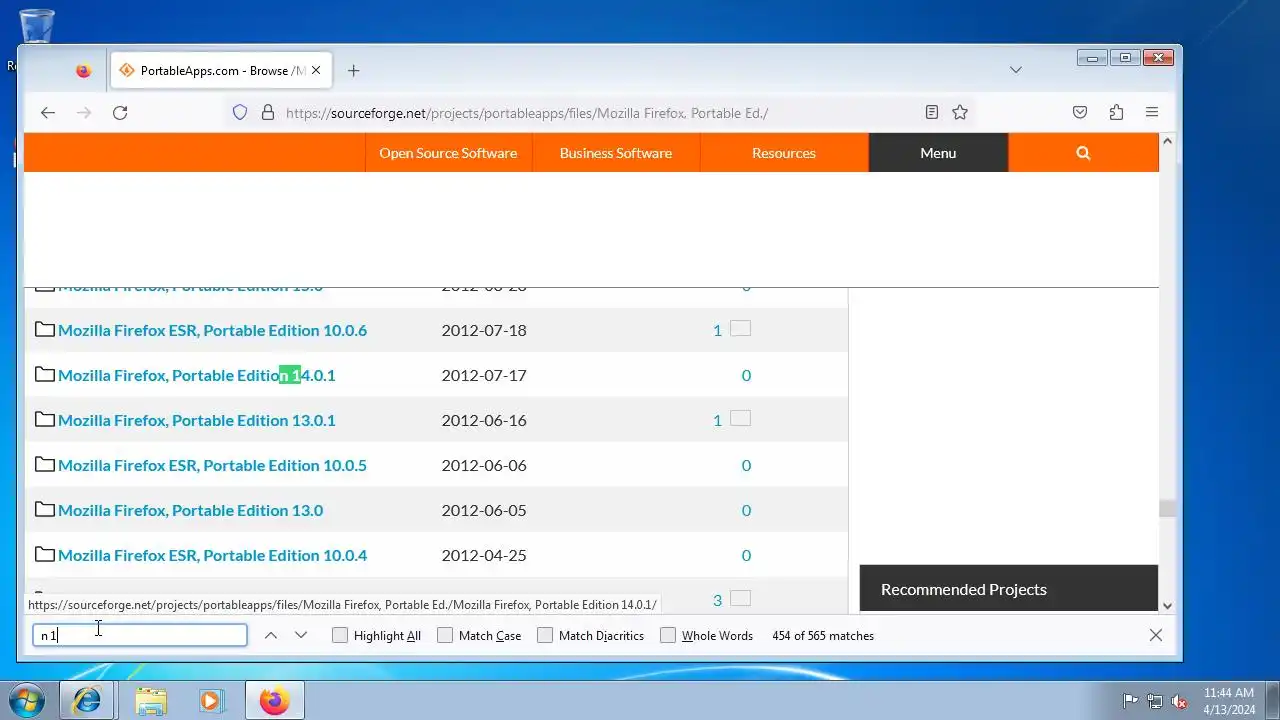Open the Windows Start button
The height and width of the screenshot is (720, 1280).
pyautogui.click(x=26, y=701)
